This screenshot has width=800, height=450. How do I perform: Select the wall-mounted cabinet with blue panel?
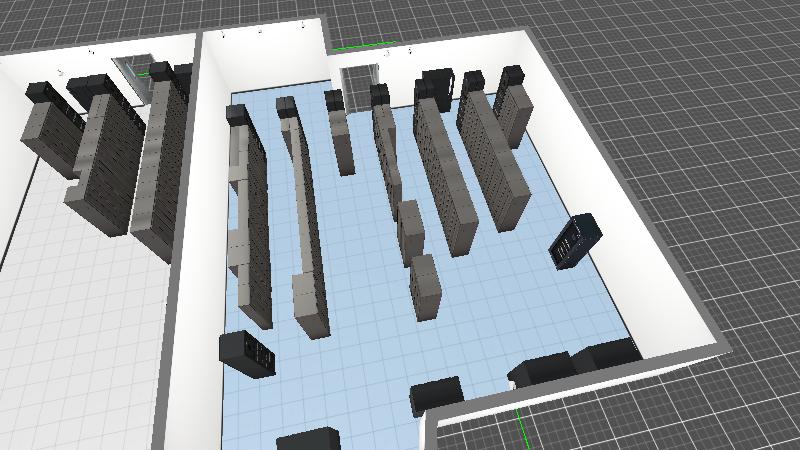click(x=574, y=240)
